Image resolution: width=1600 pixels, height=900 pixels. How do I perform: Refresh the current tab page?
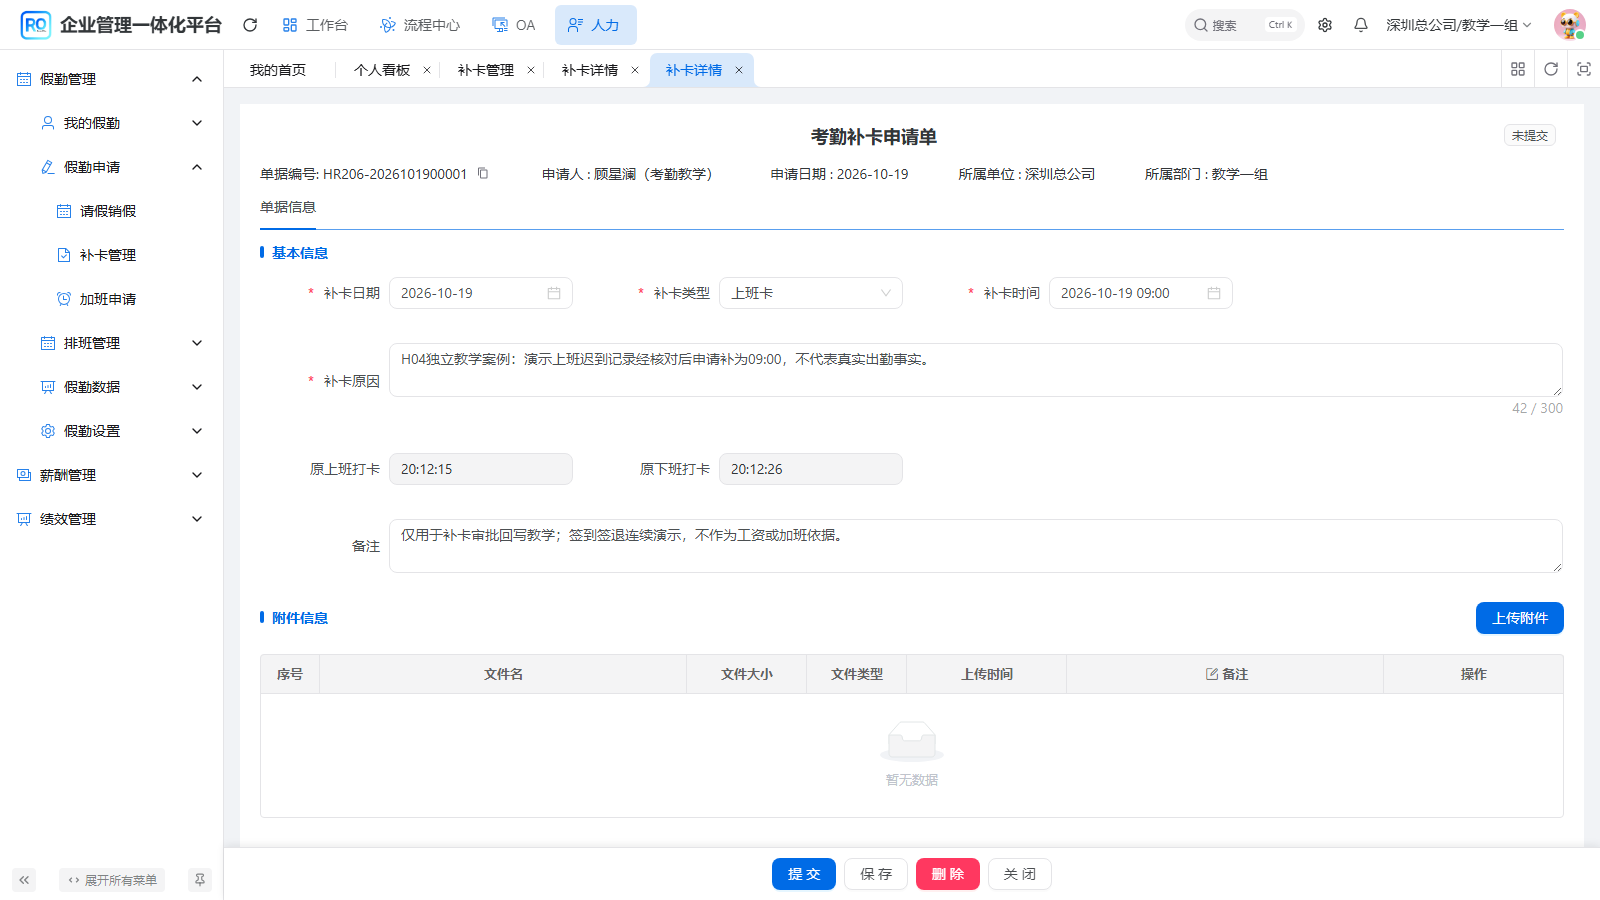1551,69
